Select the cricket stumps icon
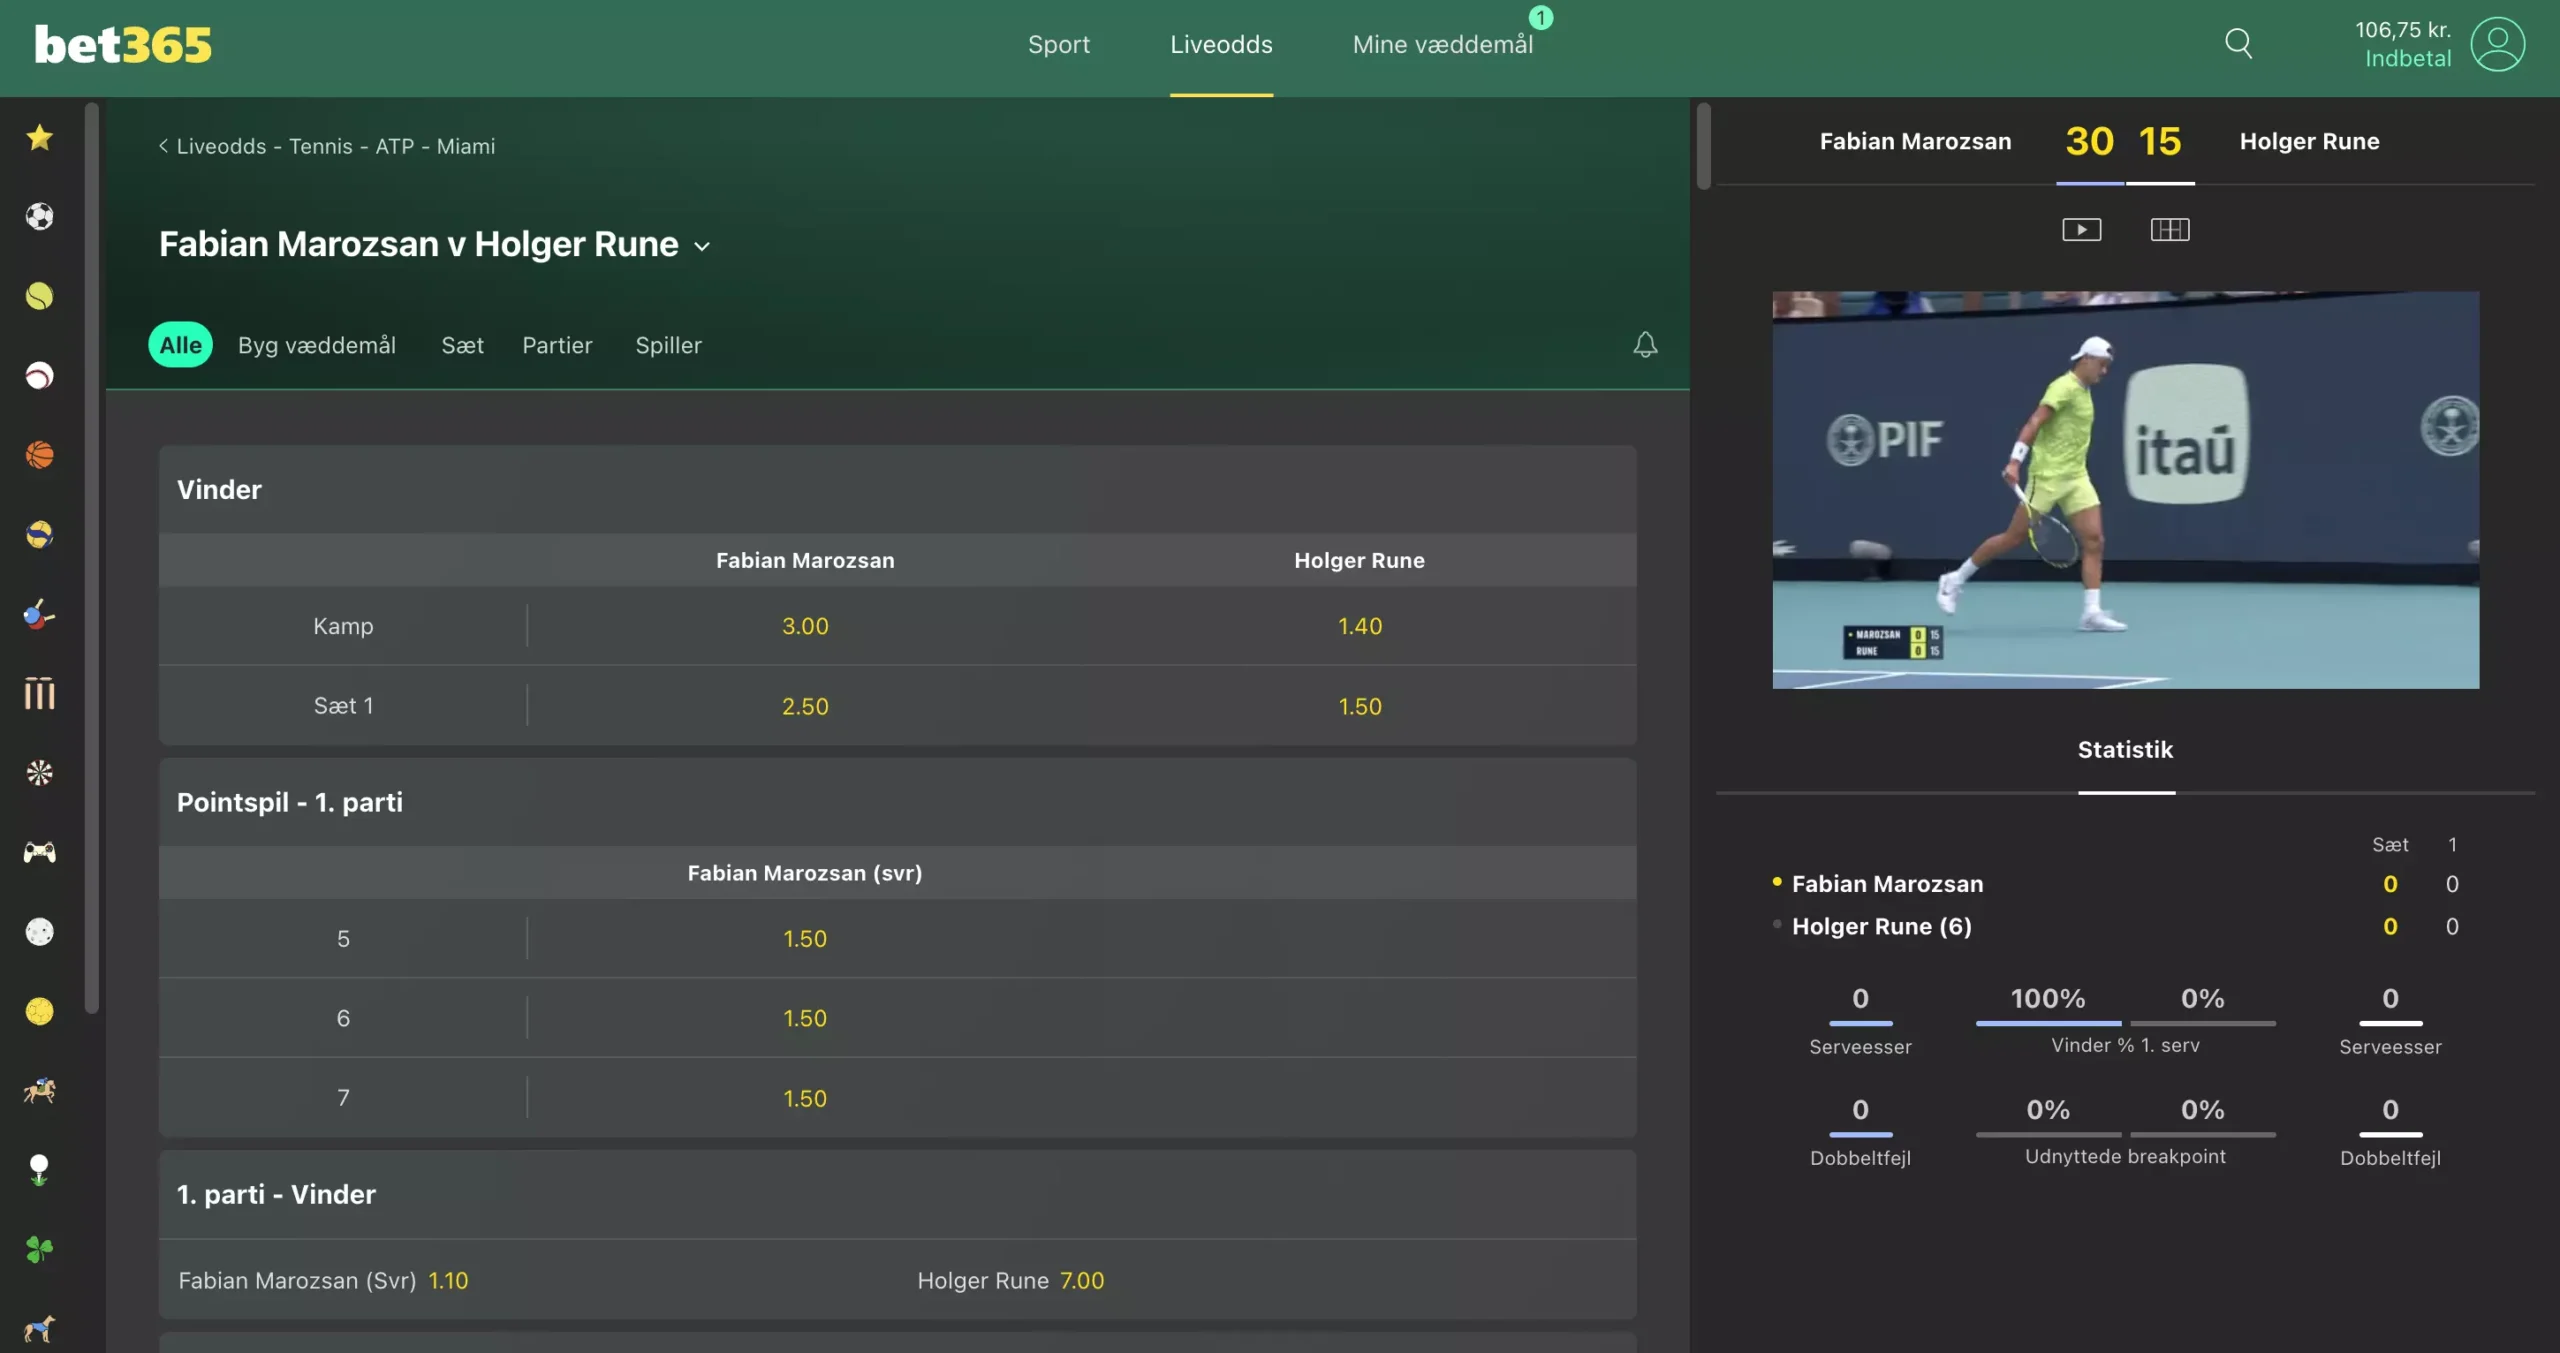The width and height of the screenshot is (2560, 1353). [x=40, y=693]
